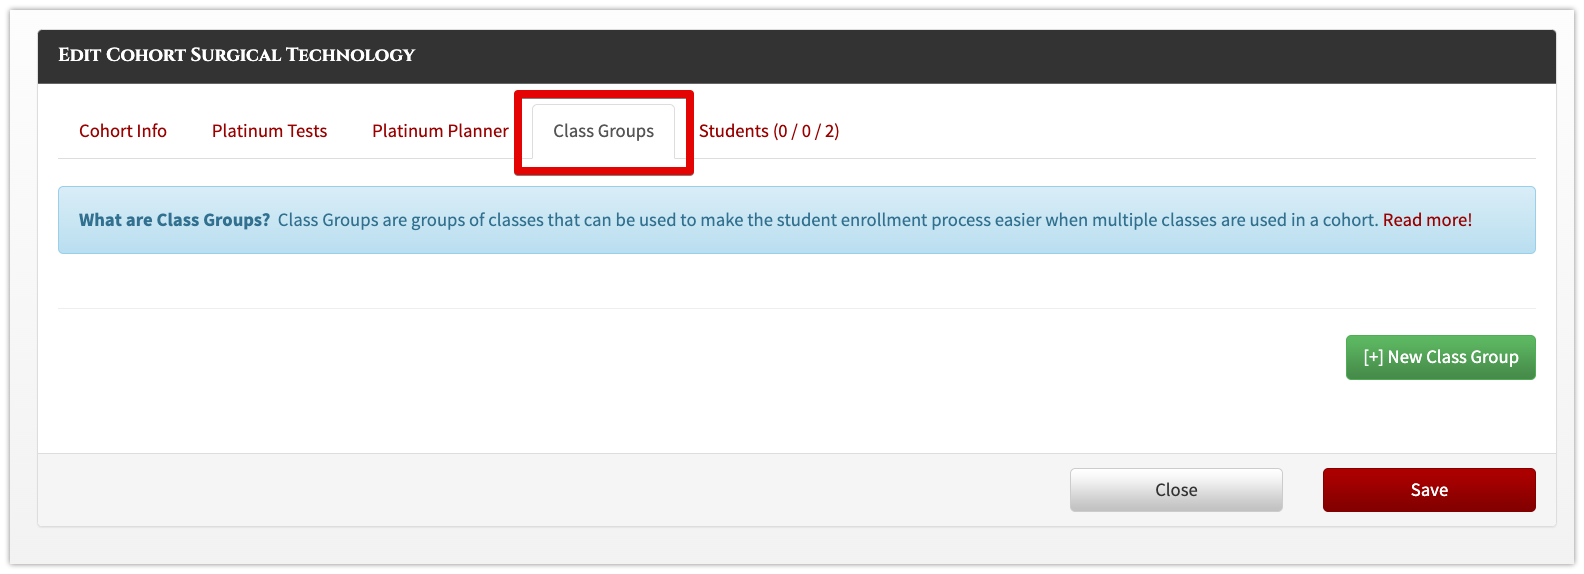Click the Edit Cohort Surgical Technology title
Image resolution: width=1584 pixels, height=574 pixels.
coord(236,55)
